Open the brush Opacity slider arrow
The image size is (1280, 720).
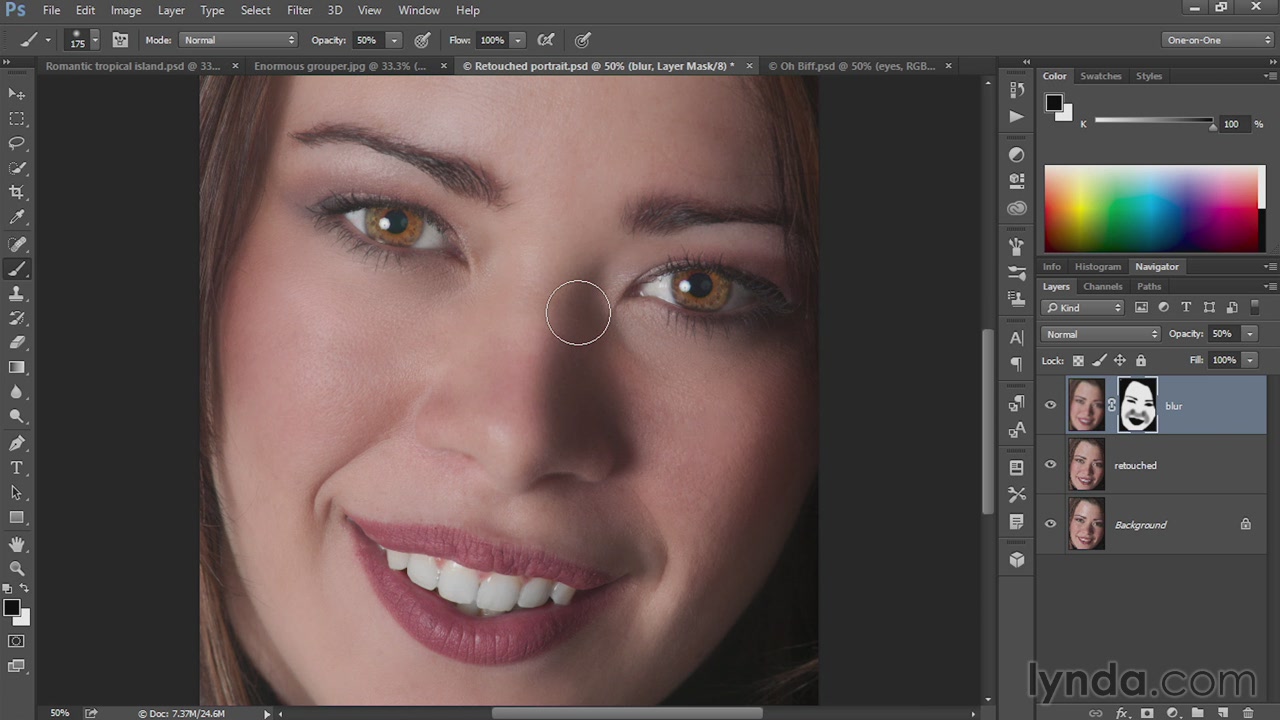(x=394, y=40)
